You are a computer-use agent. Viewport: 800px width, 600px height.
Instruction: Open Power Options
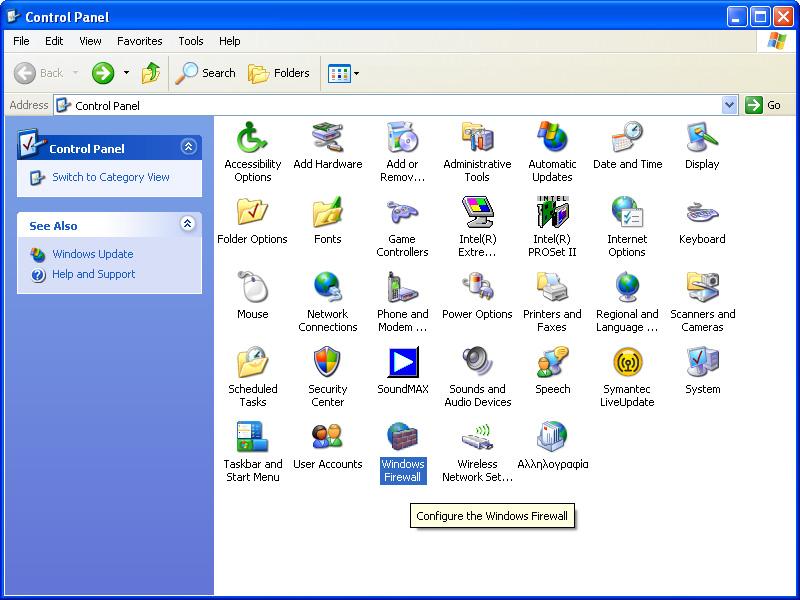point(477,295)
